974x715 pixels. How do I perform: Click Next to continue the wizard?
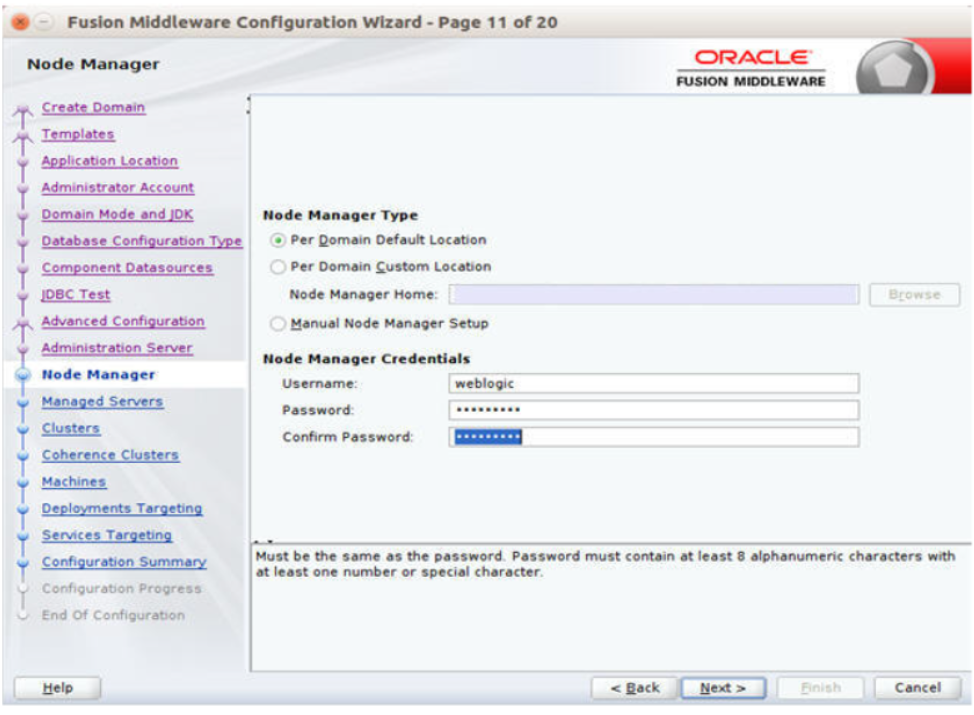(x=723, y=688)
